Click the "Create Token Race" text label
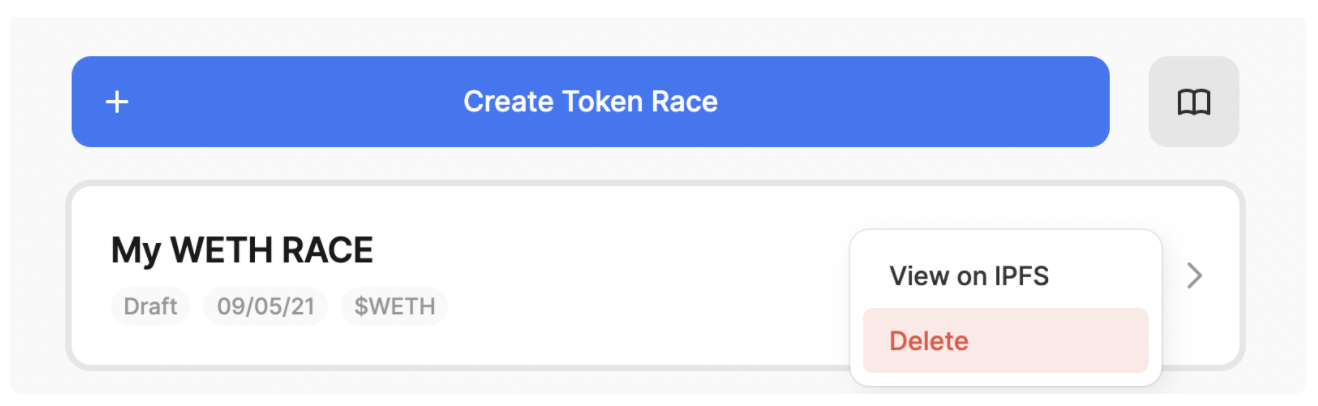Viewport: 1318px width, 406px height. [590, 102]
